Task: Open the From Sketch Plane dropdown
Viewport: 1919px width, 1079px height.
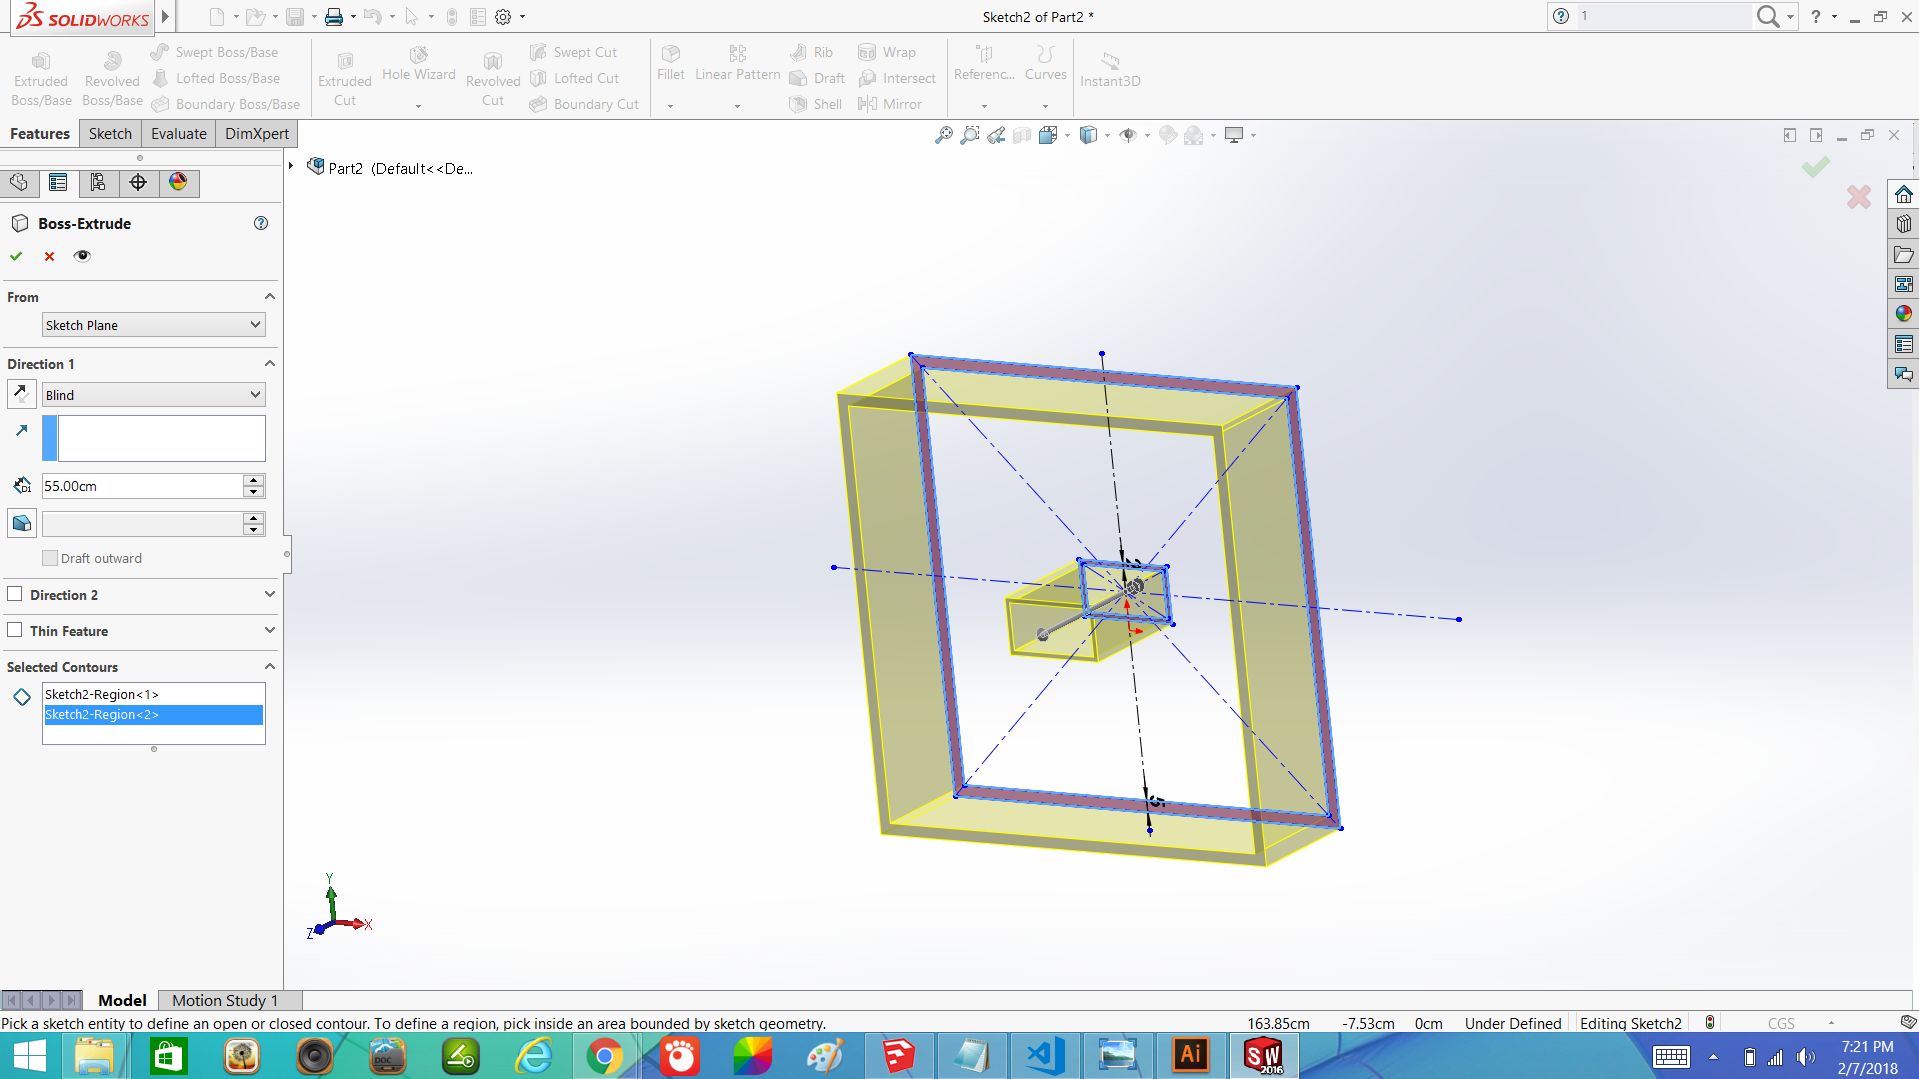Action: point(153,325)
